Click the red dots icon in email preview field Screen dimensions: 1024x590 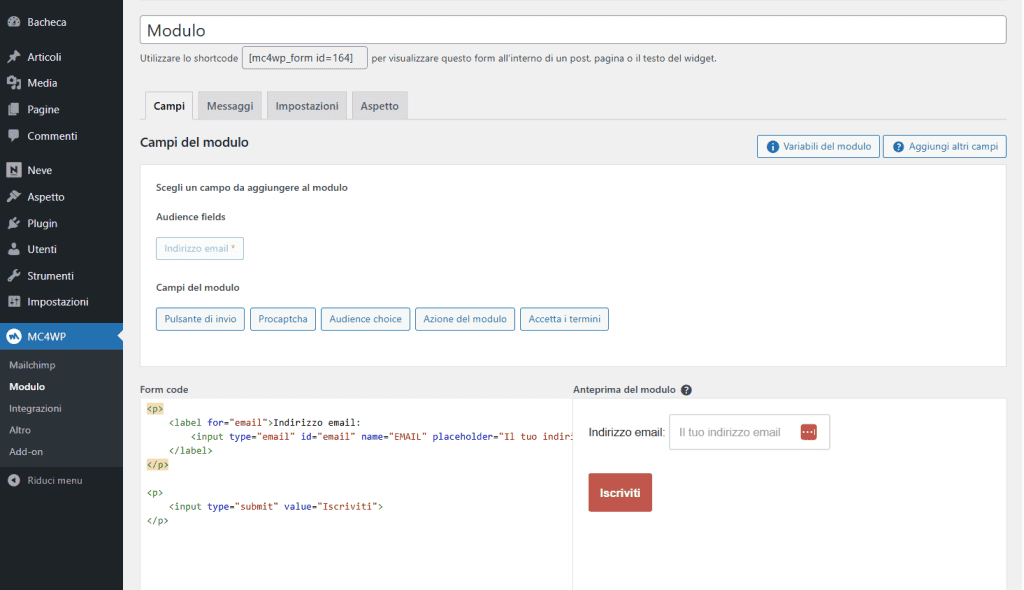tap(808, 432)
